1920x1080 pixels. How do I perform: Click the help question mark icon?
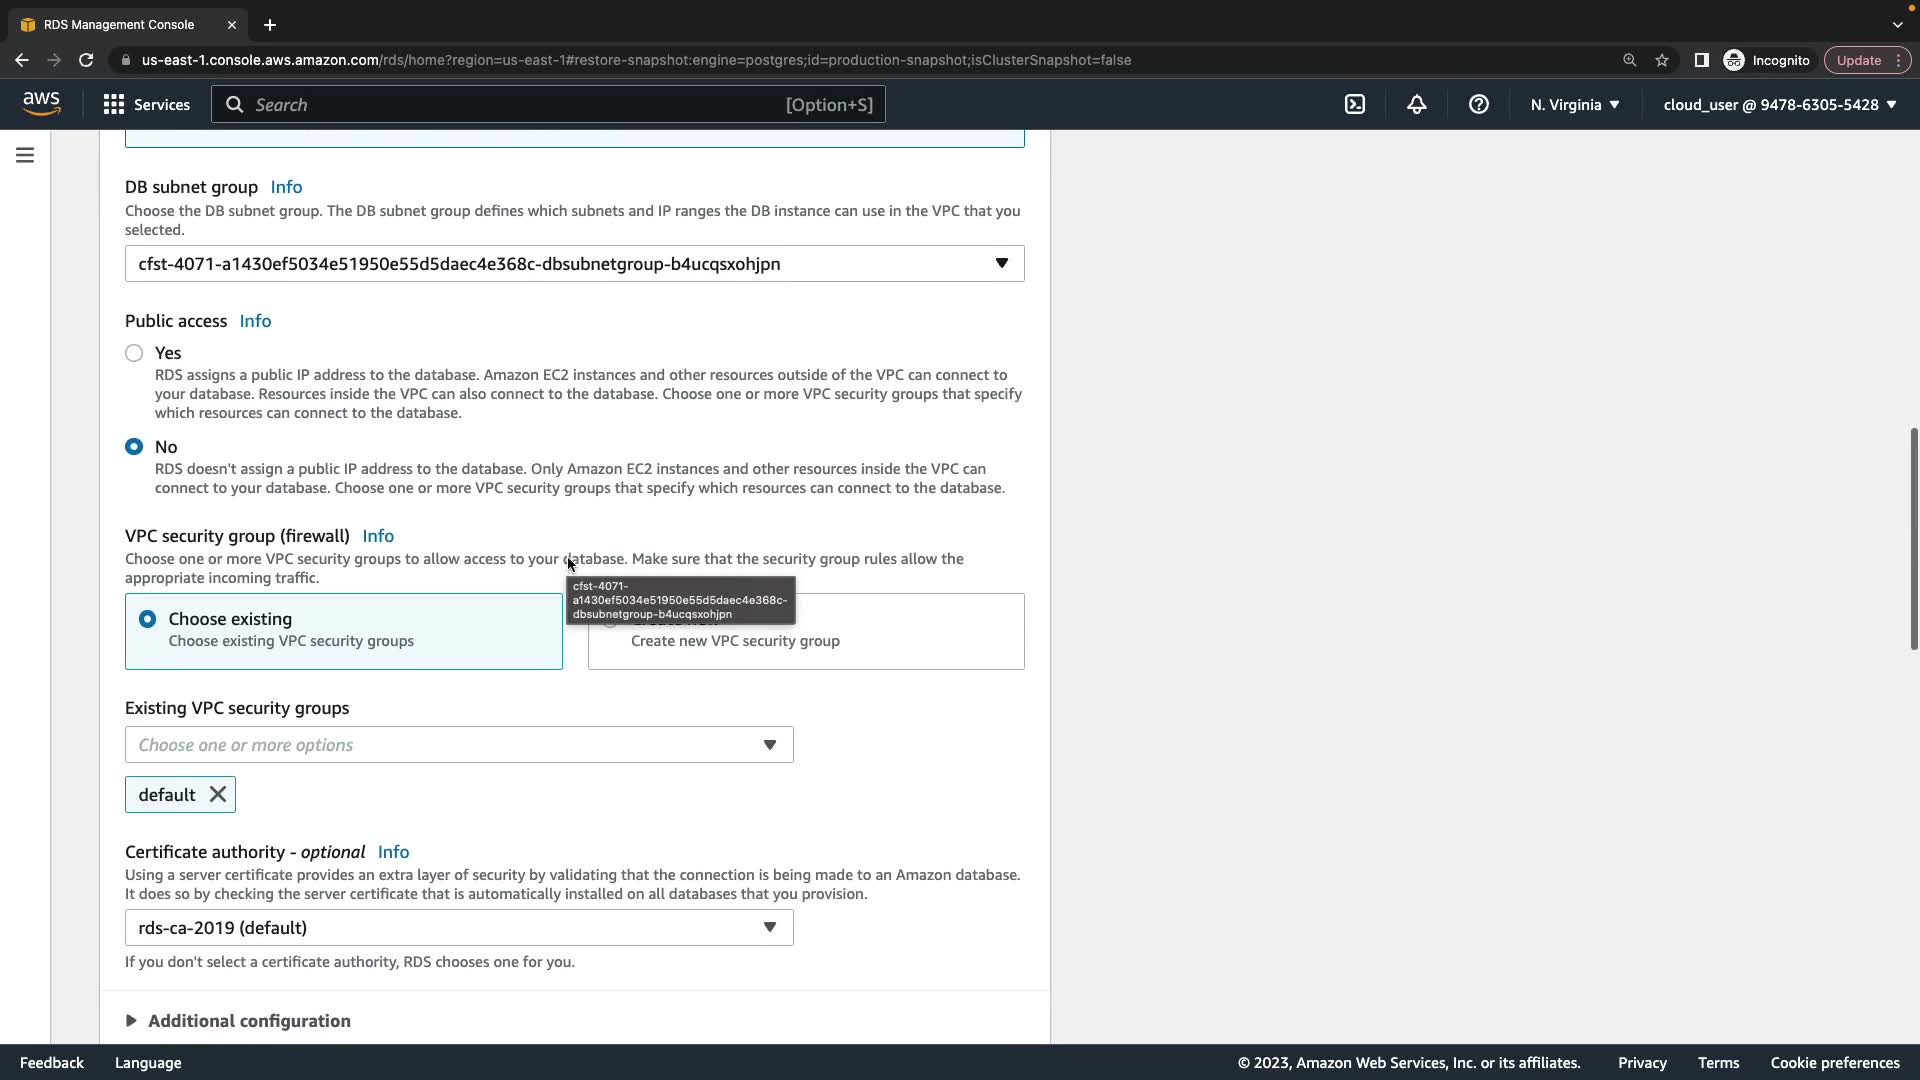1479,104
